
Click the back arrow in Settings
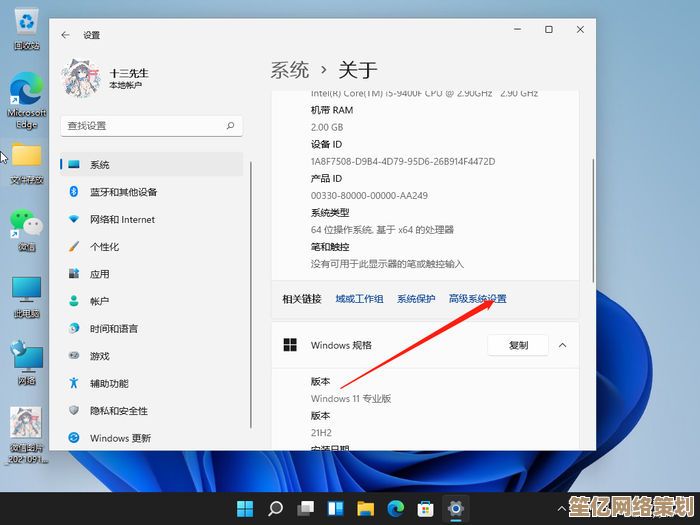click(x=66, y=35)
